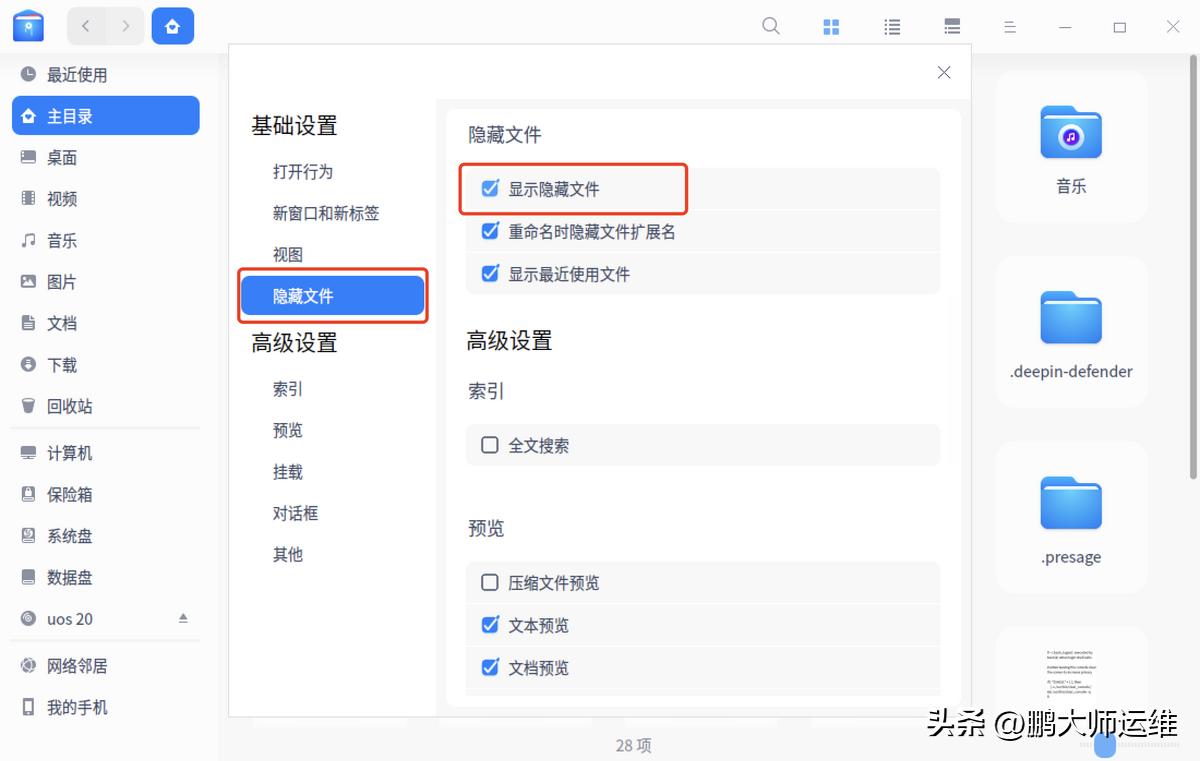This screenshot has height=761, width=1200.
Task: Open the file manager settings menu
Action: pyautogui.click(x=1010, y=27)
